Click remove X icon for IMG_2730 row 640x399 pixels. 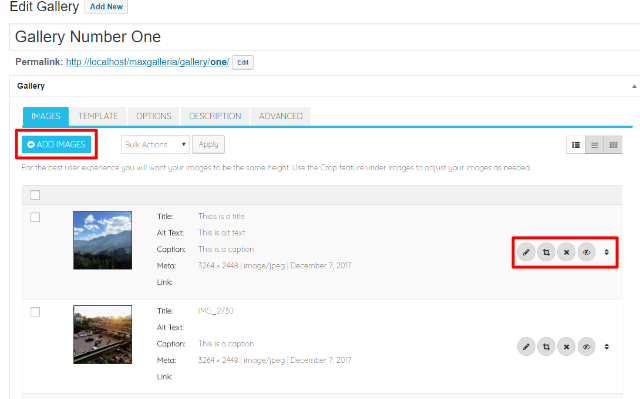[x=566, y=347]
